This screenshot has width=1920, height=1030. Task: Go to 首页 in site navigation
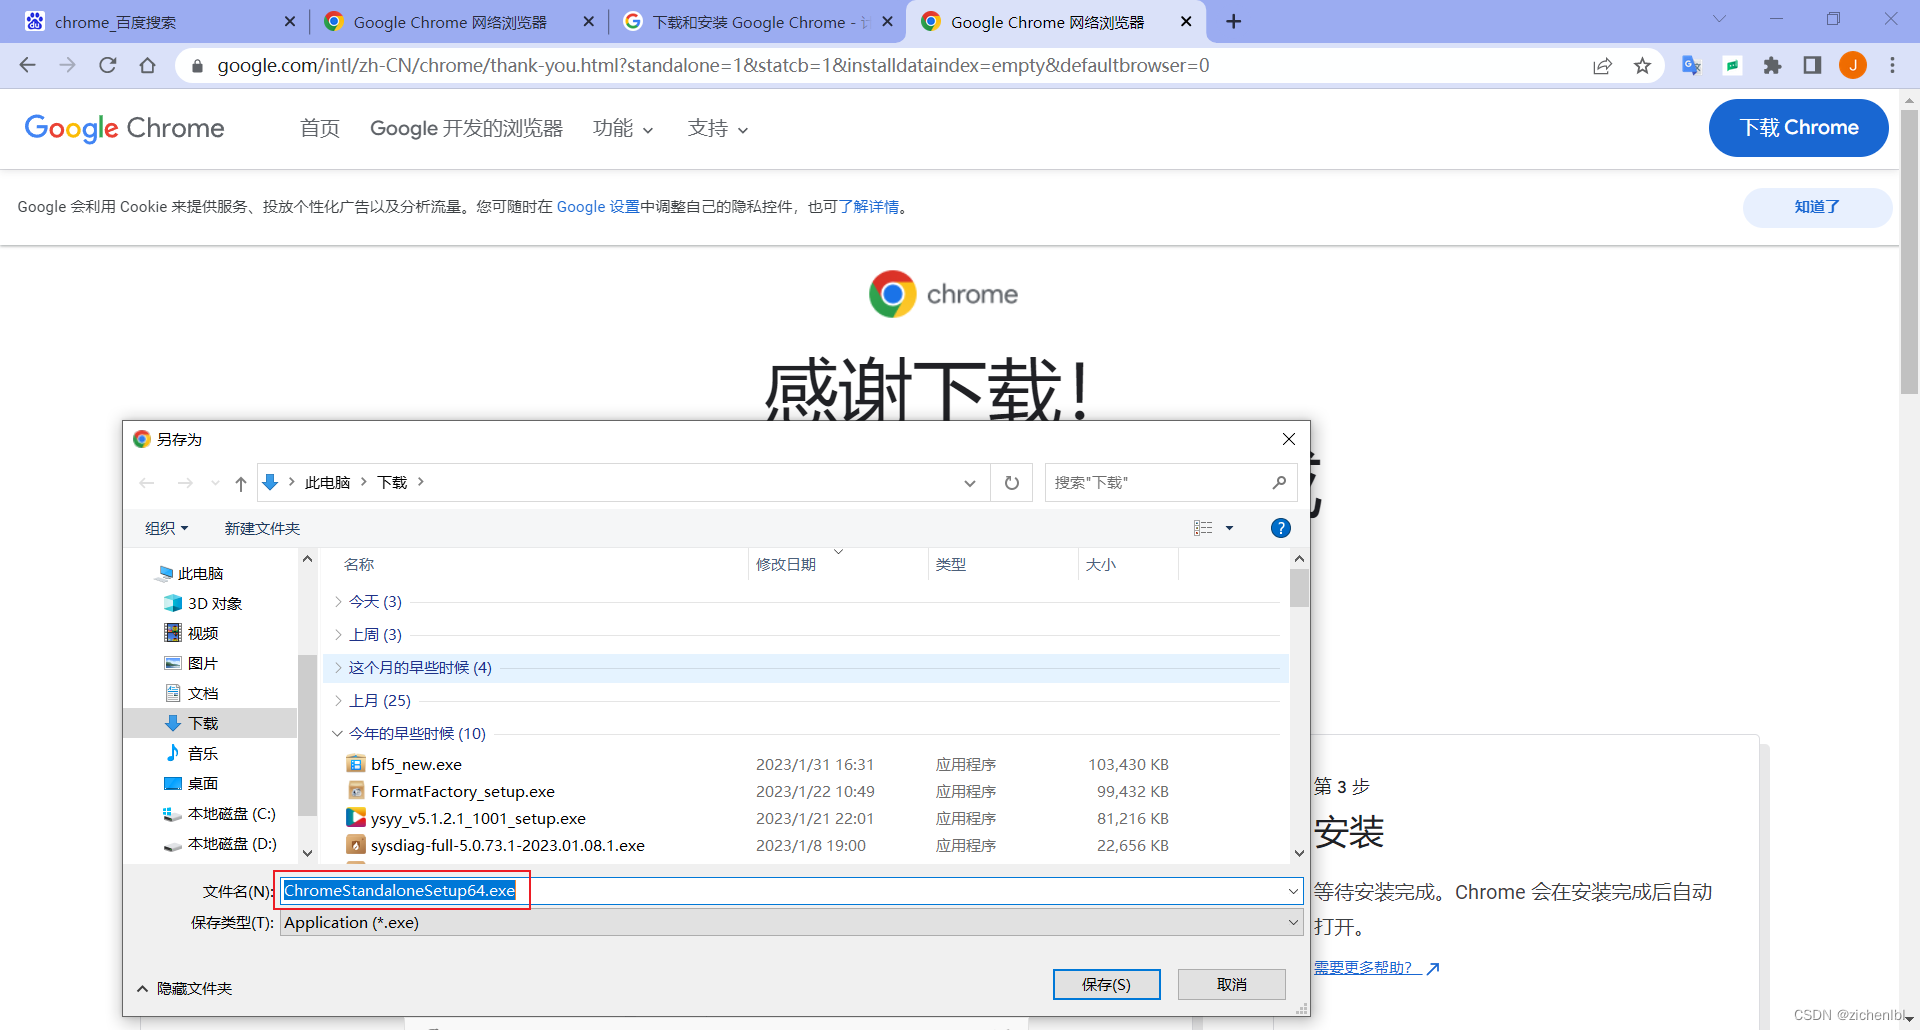tap(320, 128)
